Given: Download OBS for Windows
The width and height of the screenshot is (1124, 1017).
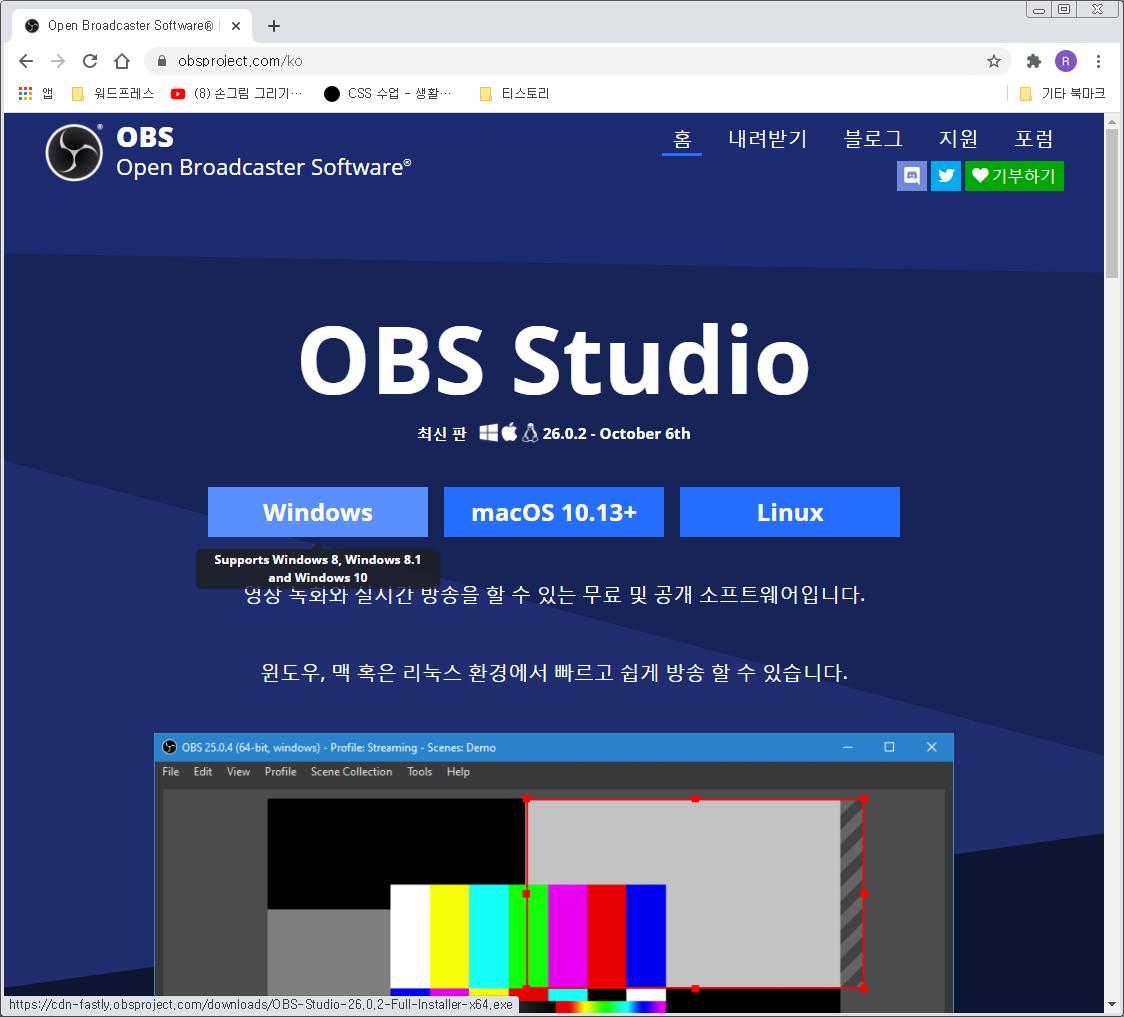Looking at the screenshot, I should pyautogui.click(x=318, y=512).
